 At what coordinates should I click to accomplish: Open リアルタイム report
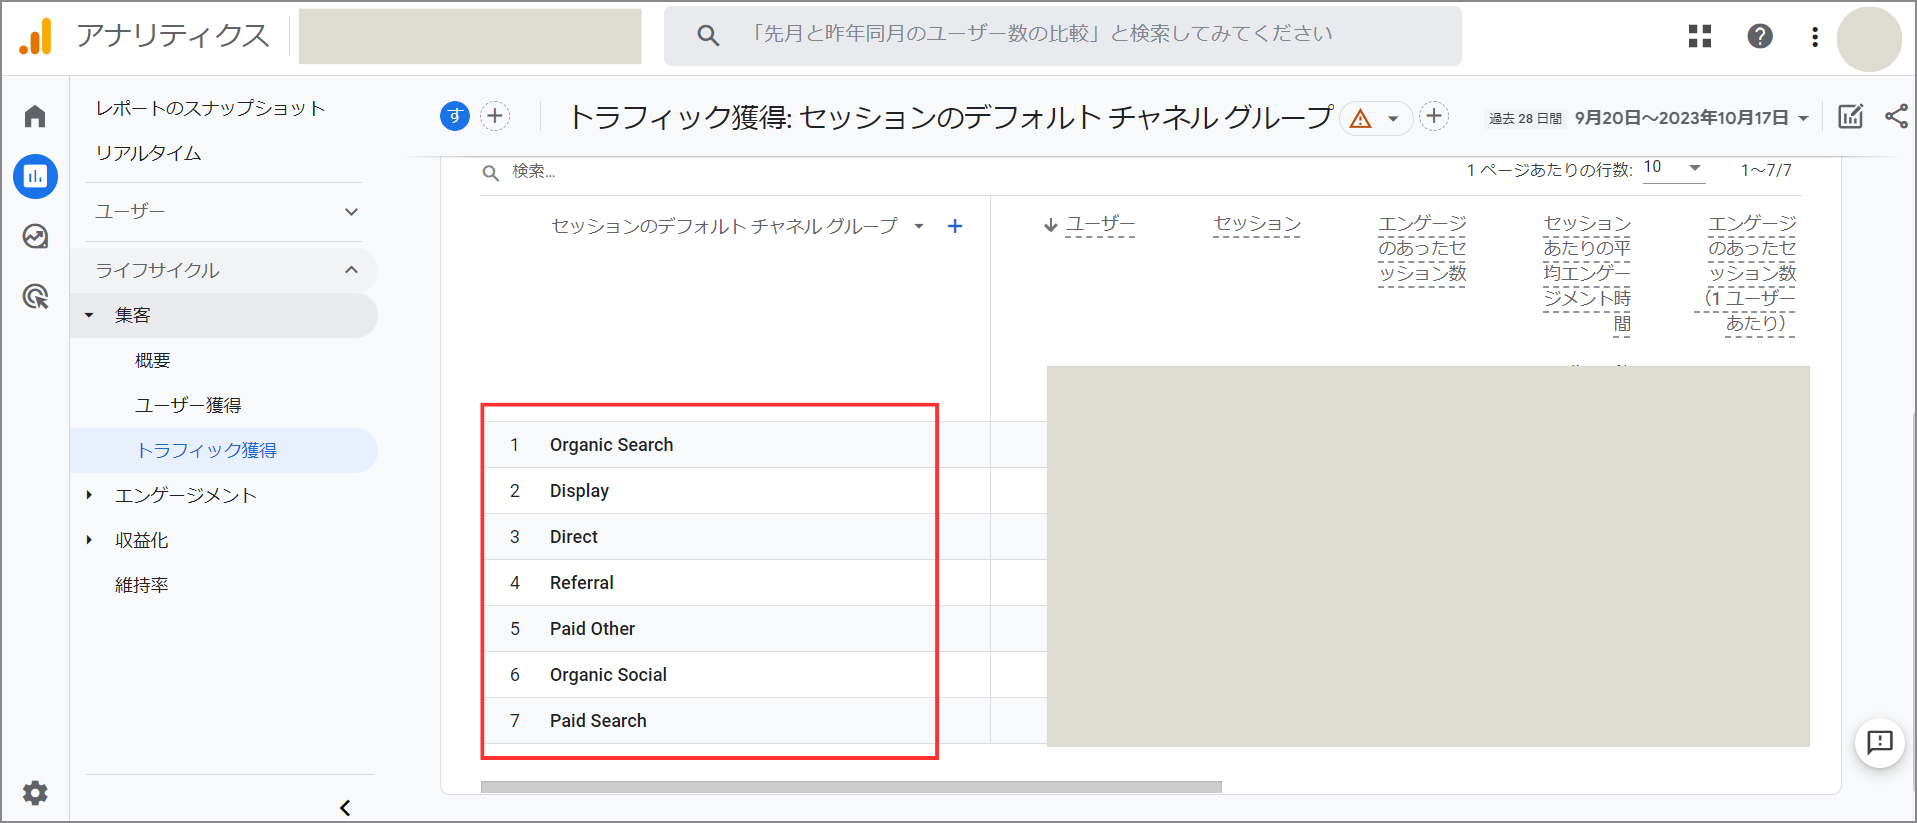149,153
